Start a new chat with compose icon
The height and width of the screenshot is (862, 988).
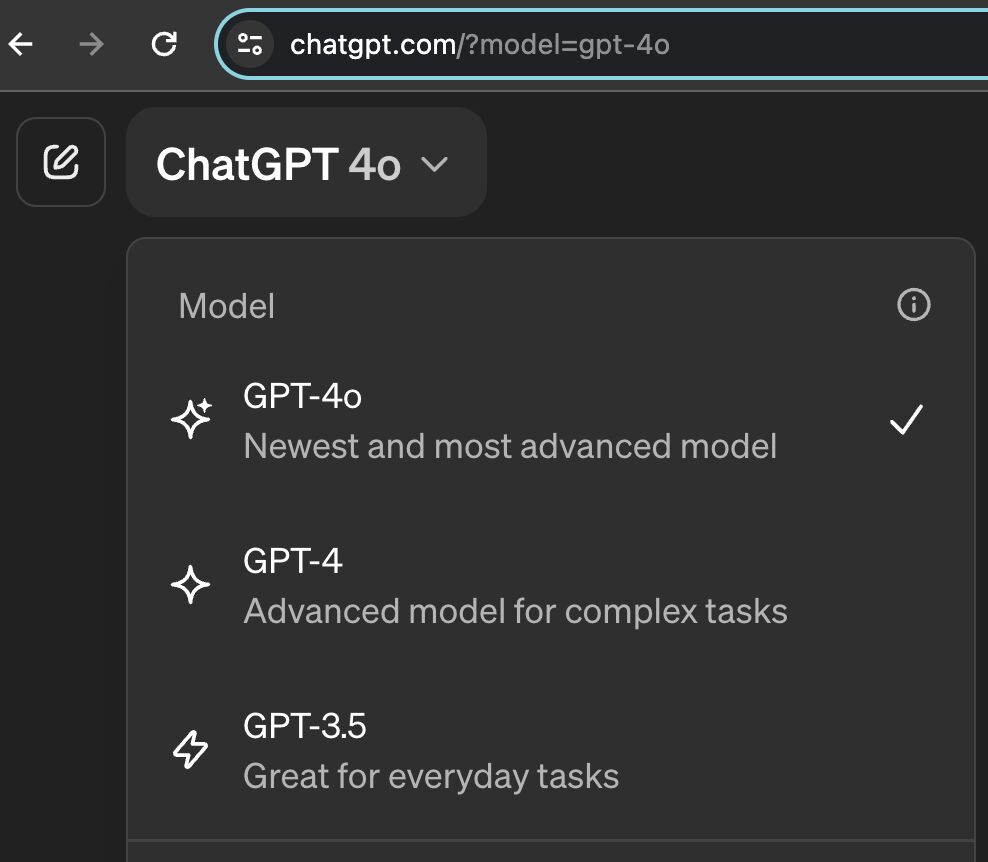point(61,162)
